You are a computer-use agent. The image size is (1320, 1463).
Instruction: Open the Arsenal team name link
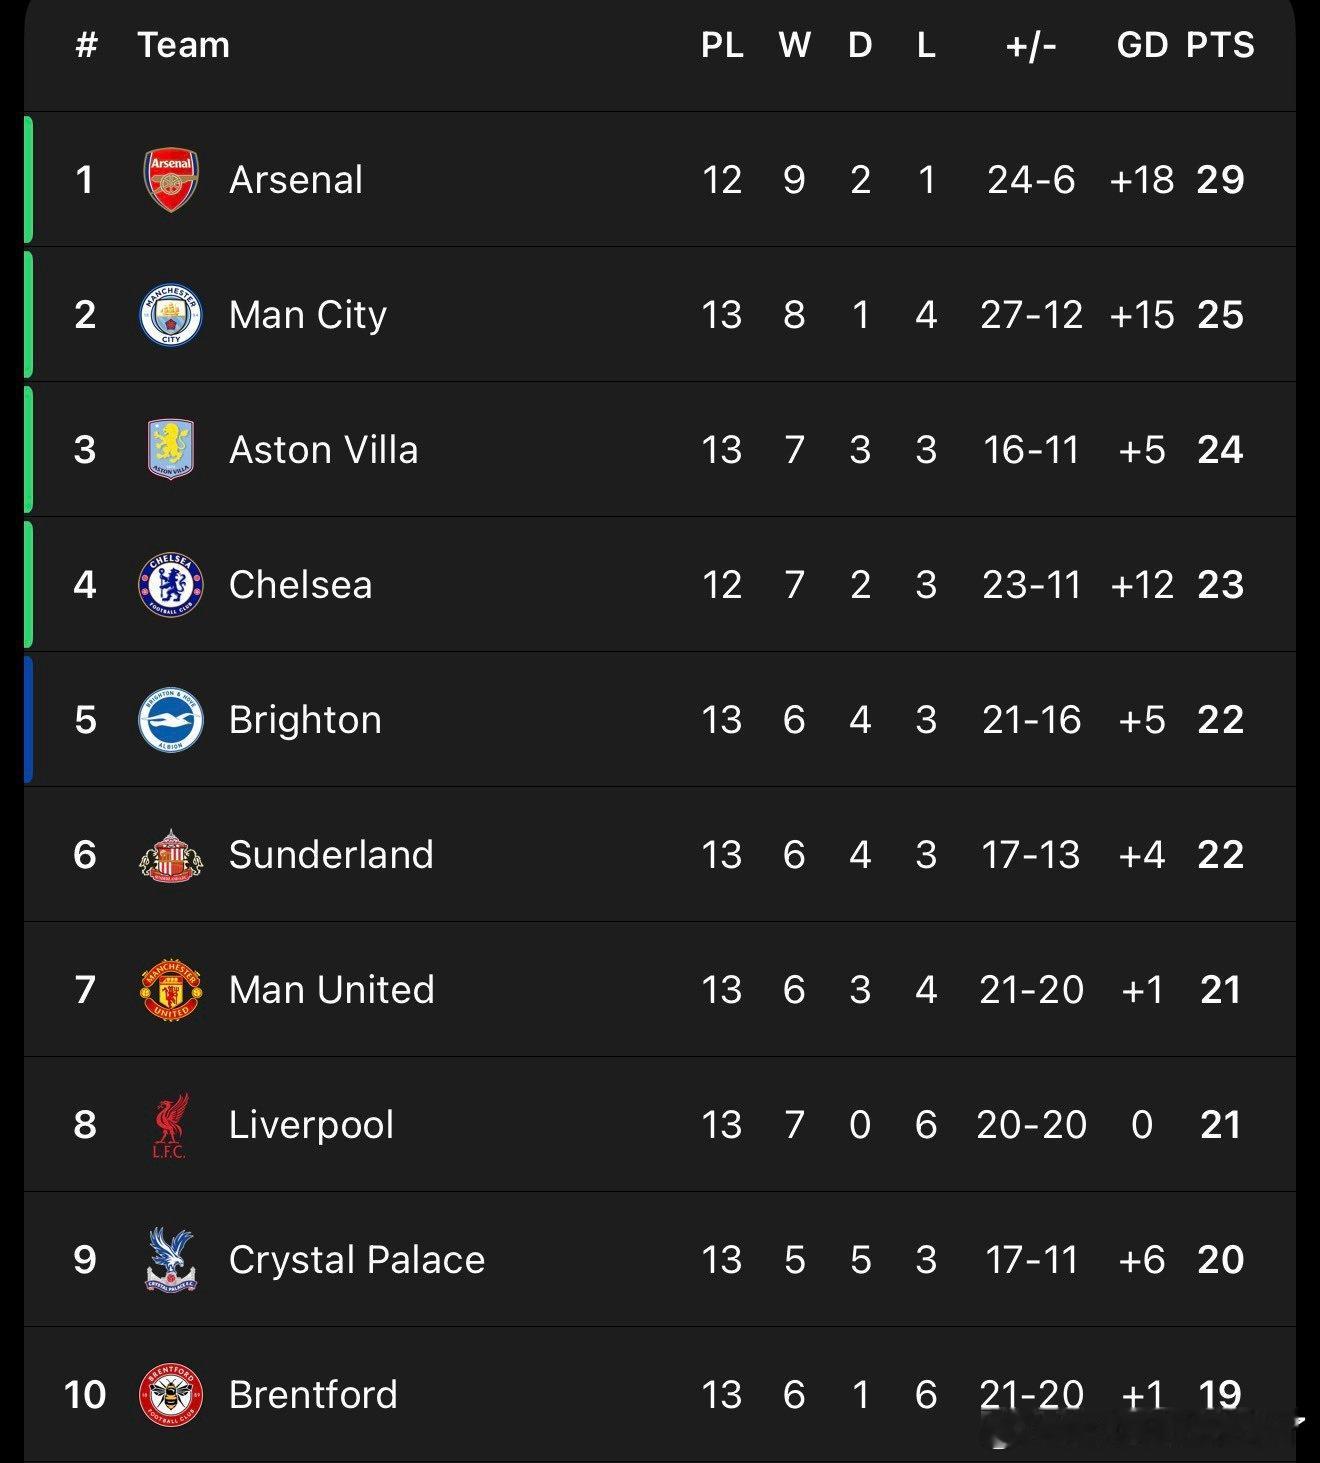(296, 180)
